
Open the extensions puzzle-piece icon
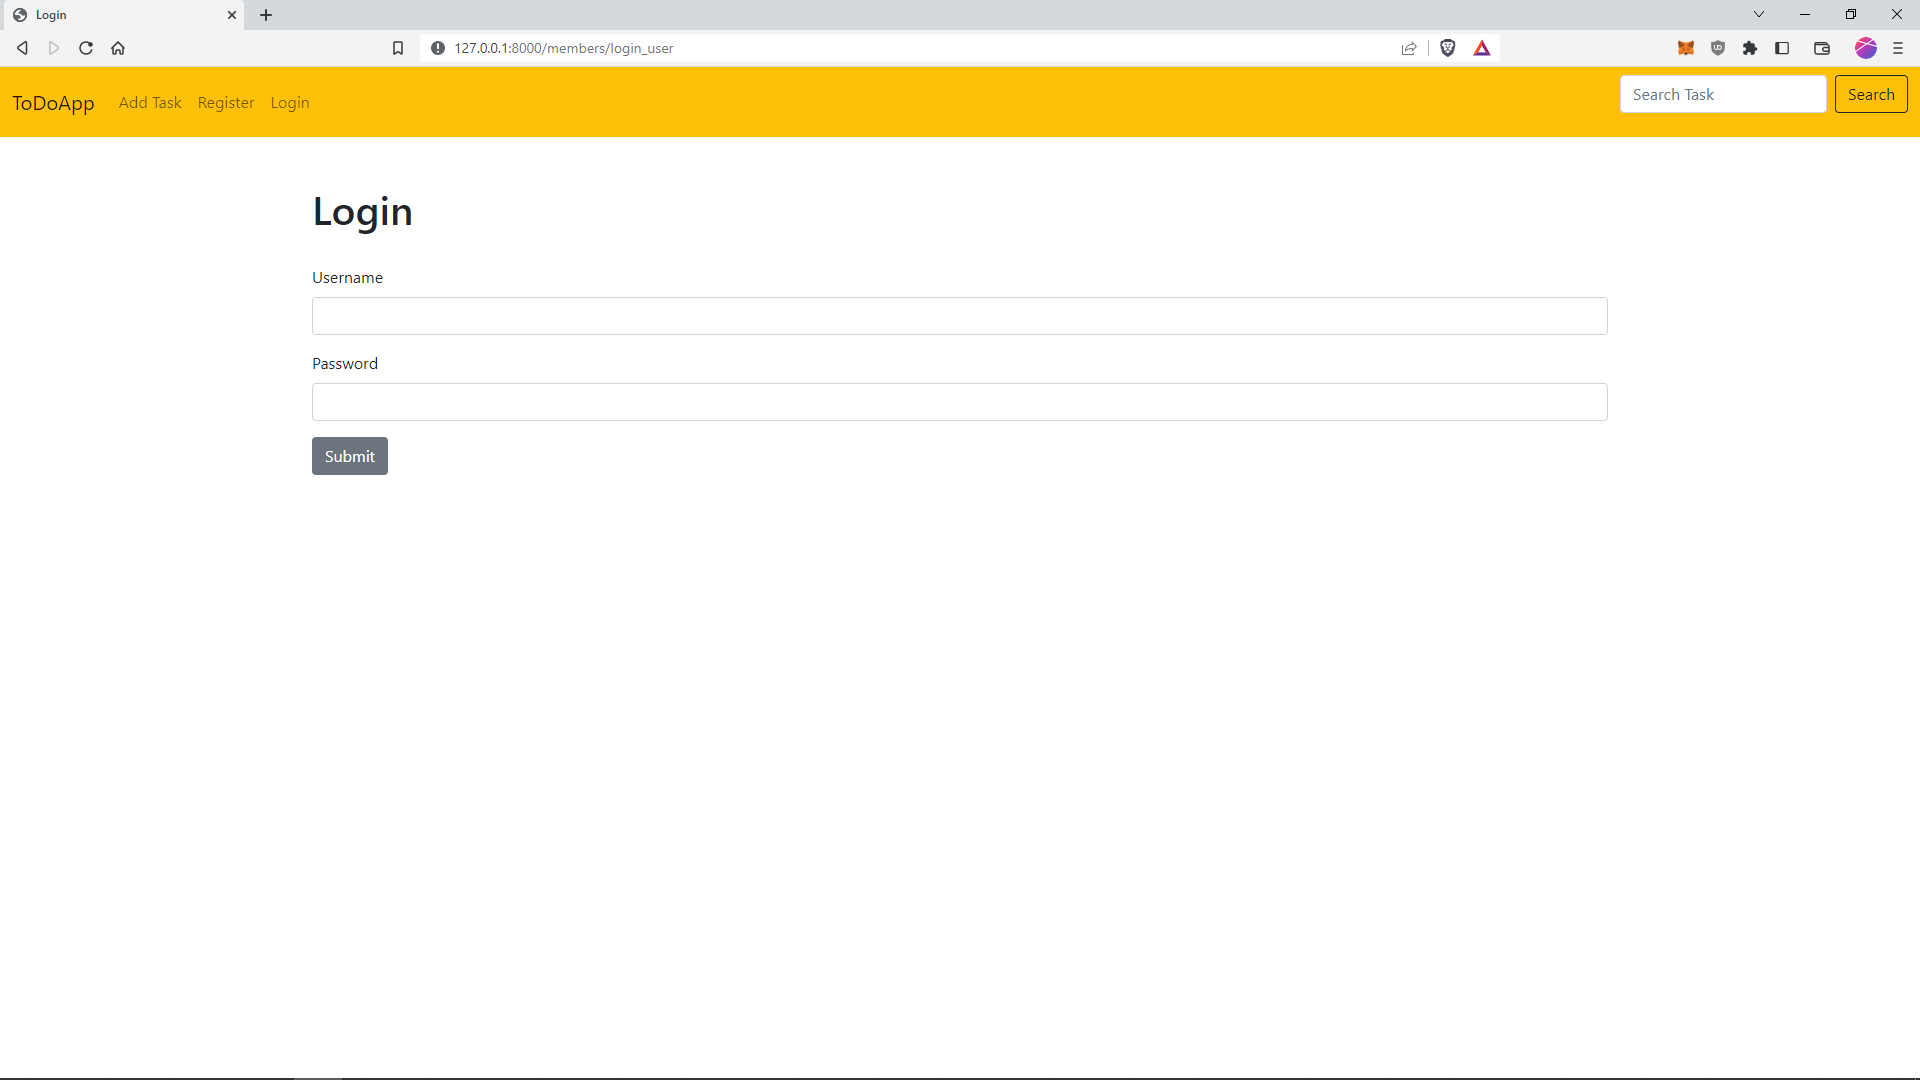[1750, 47]
